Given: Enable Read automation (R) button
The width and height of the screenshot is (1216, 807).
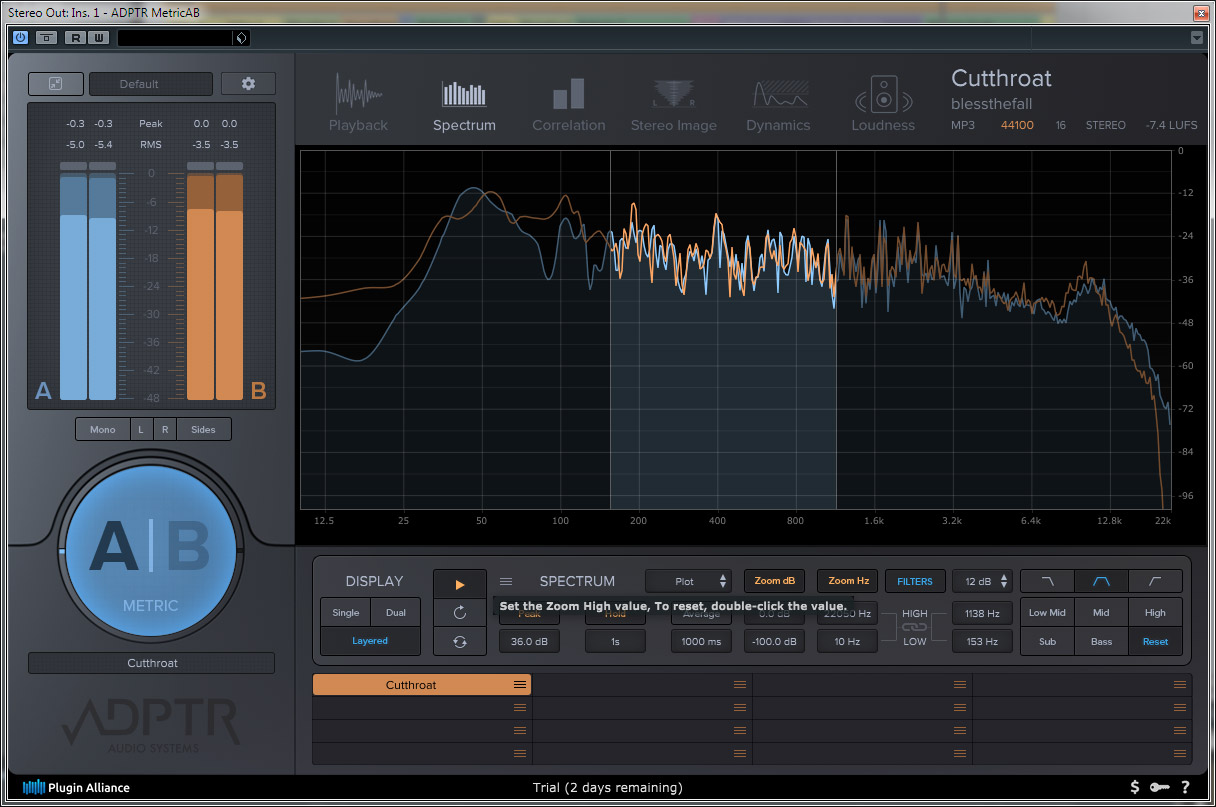Looking at the screenshot, I should pyautogui.click(x=75, y=38).
